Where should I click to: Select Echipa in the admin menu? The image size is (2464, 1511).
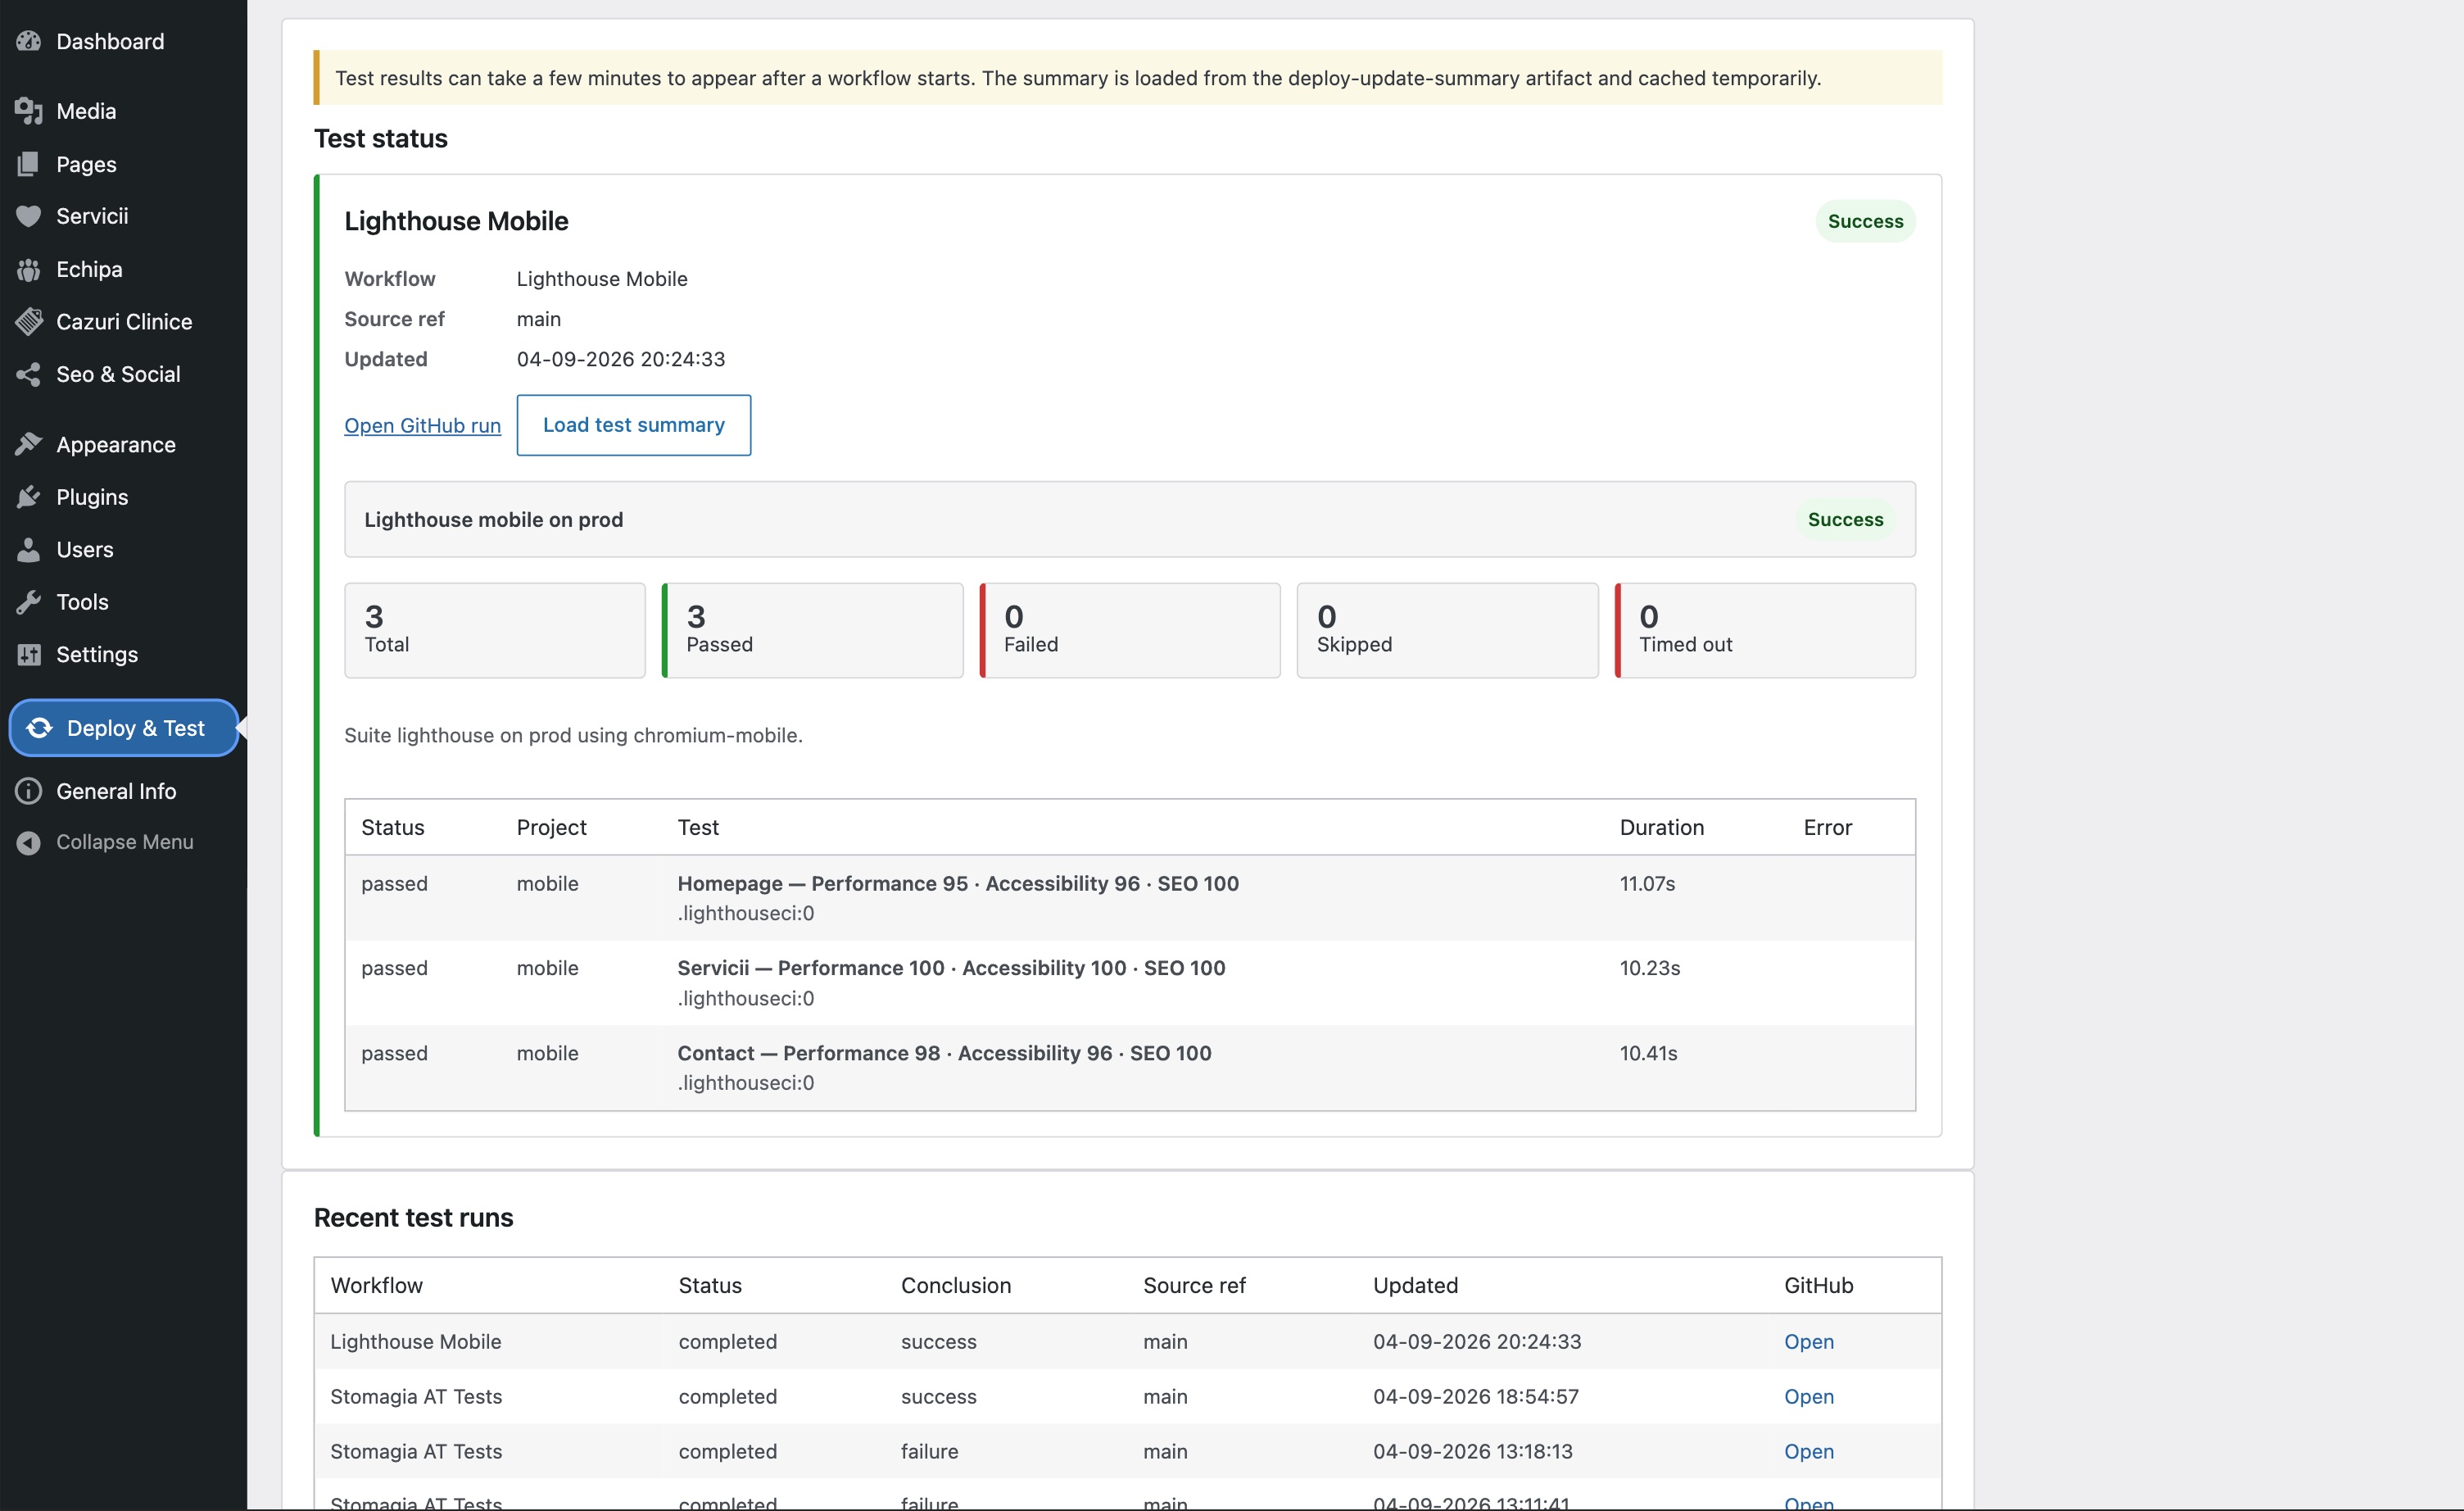123,269
